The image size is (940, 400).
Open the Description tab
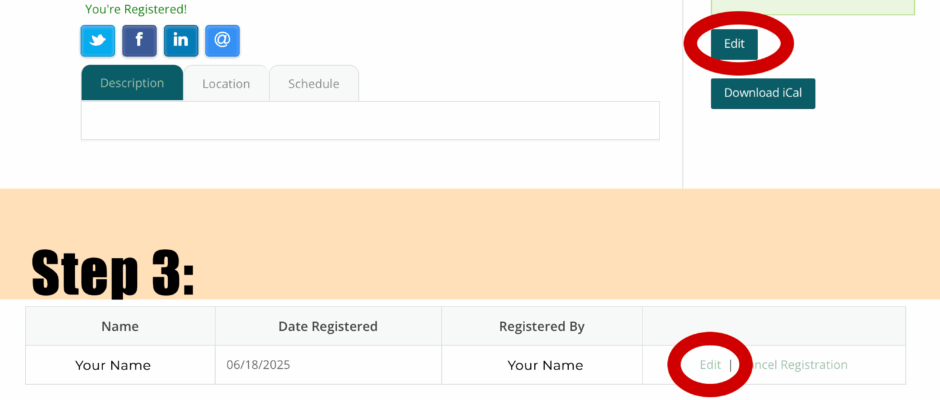132,83
